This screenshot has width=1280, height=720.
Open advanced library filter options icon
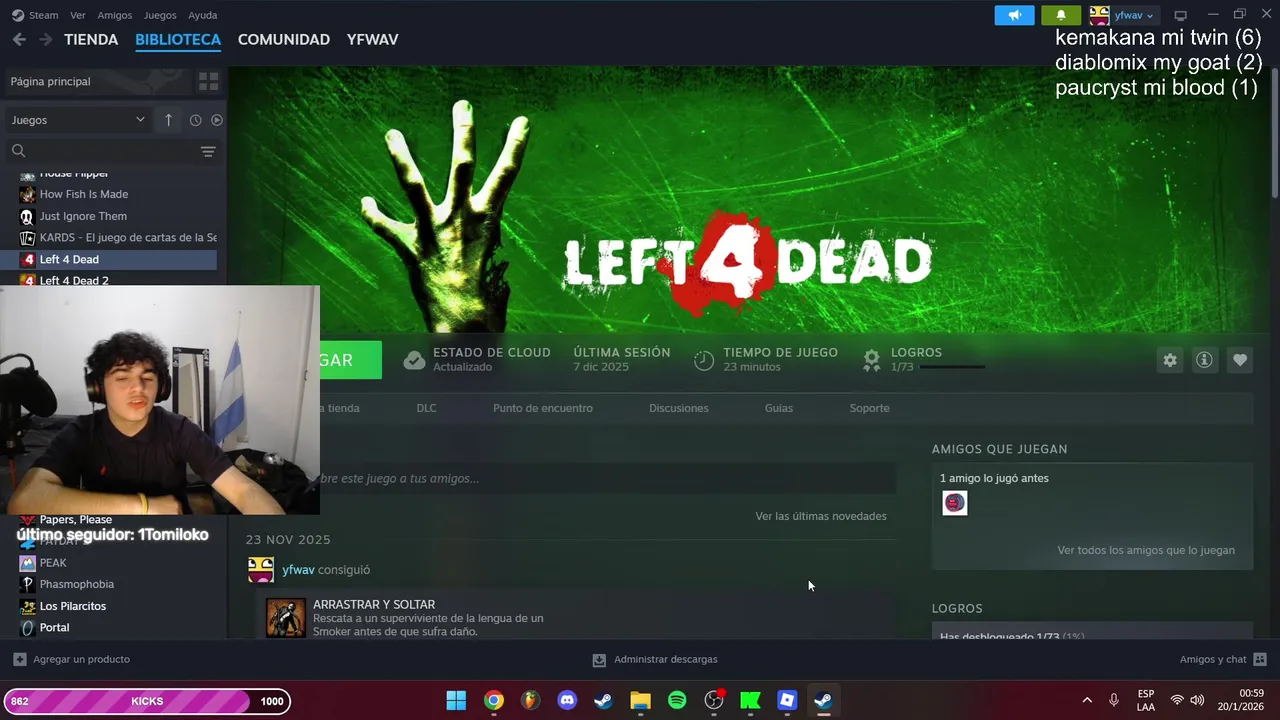(208, 152)
